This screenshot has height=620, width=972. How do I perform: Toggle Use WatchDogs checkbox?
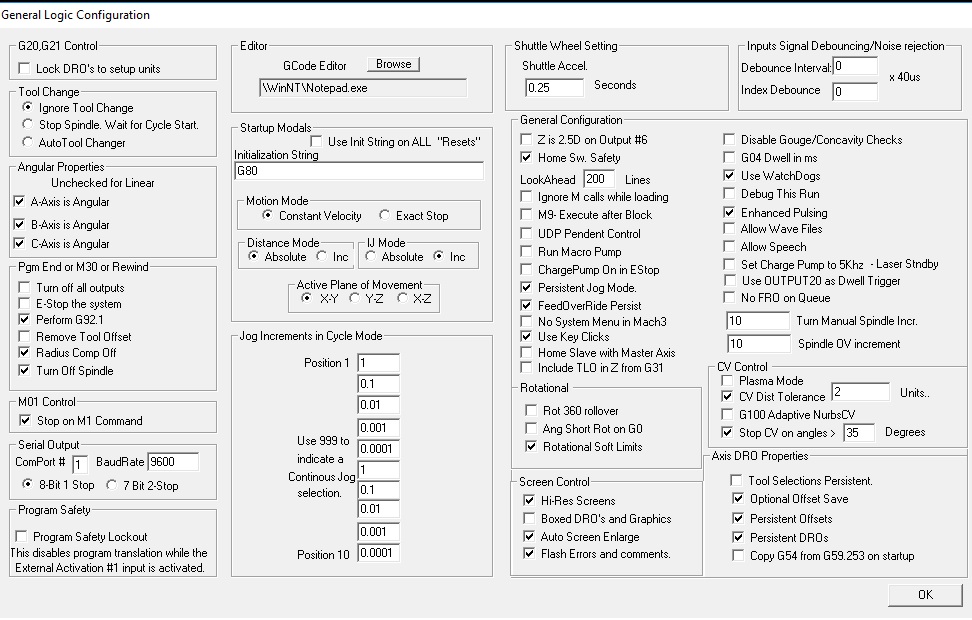[x=730, y=175]
